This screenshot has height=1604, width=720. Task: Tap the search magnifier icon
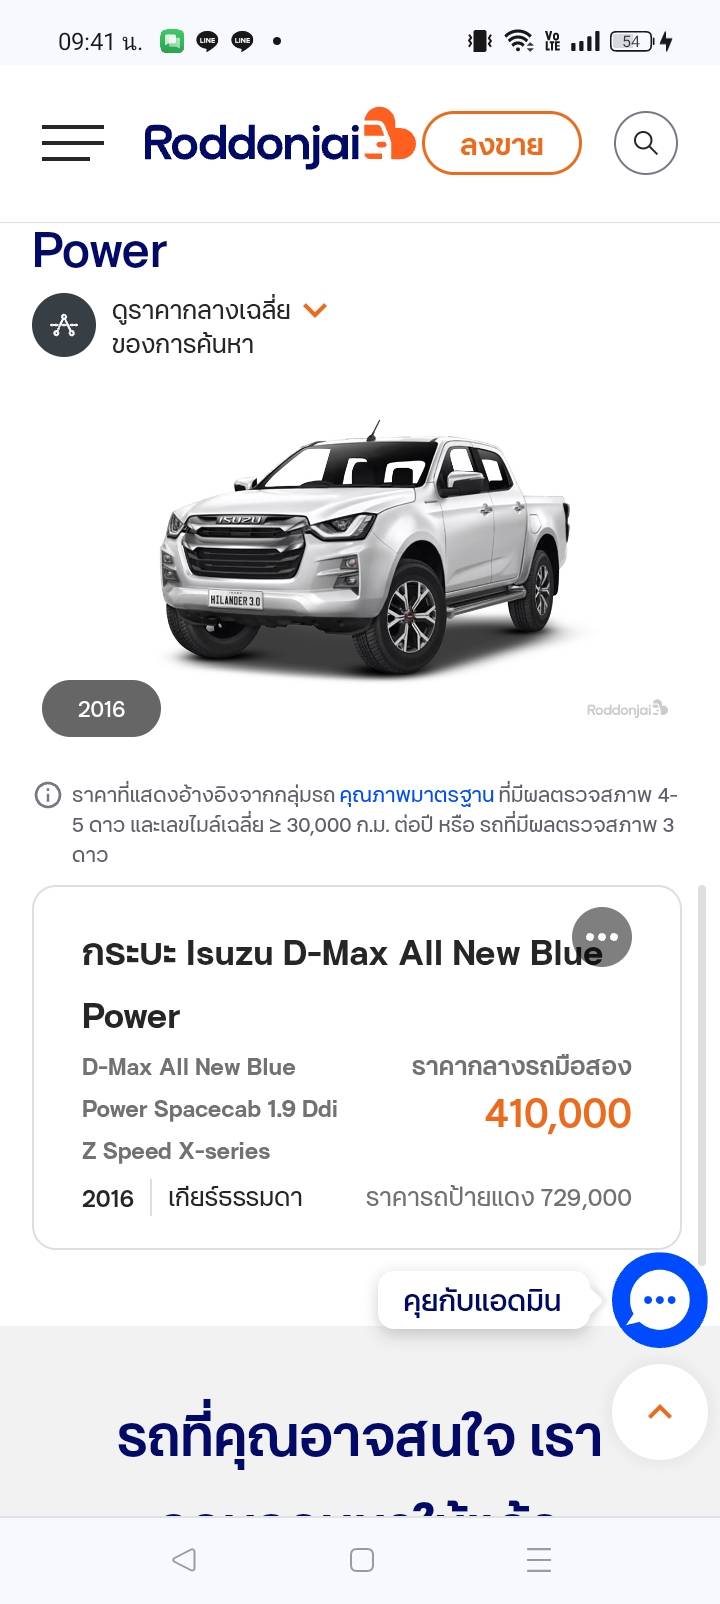tap(646, 143)
